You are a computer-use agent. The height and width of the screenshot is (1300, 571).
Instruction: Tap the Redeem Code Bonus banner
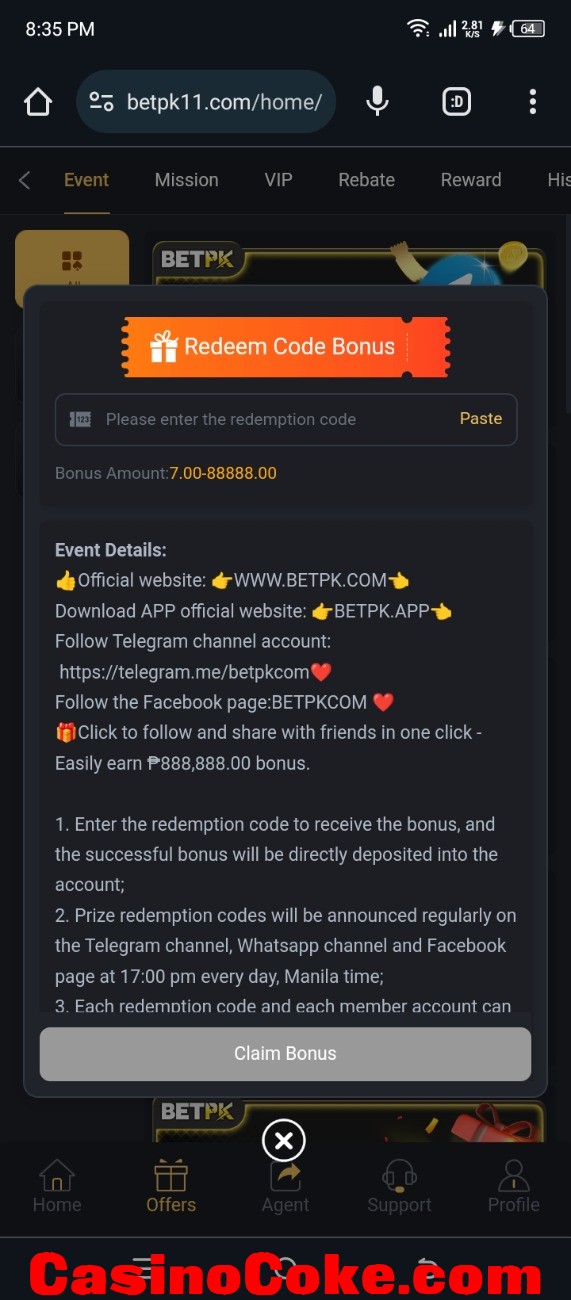click(285, 347)
